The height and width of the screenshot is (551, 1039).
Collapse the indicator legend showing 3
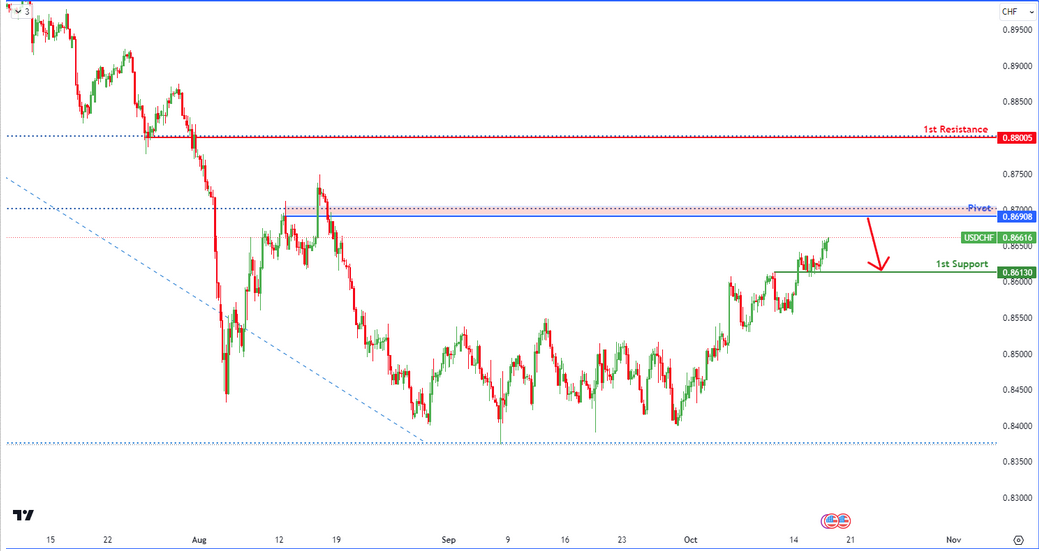[x=21, y=11]
